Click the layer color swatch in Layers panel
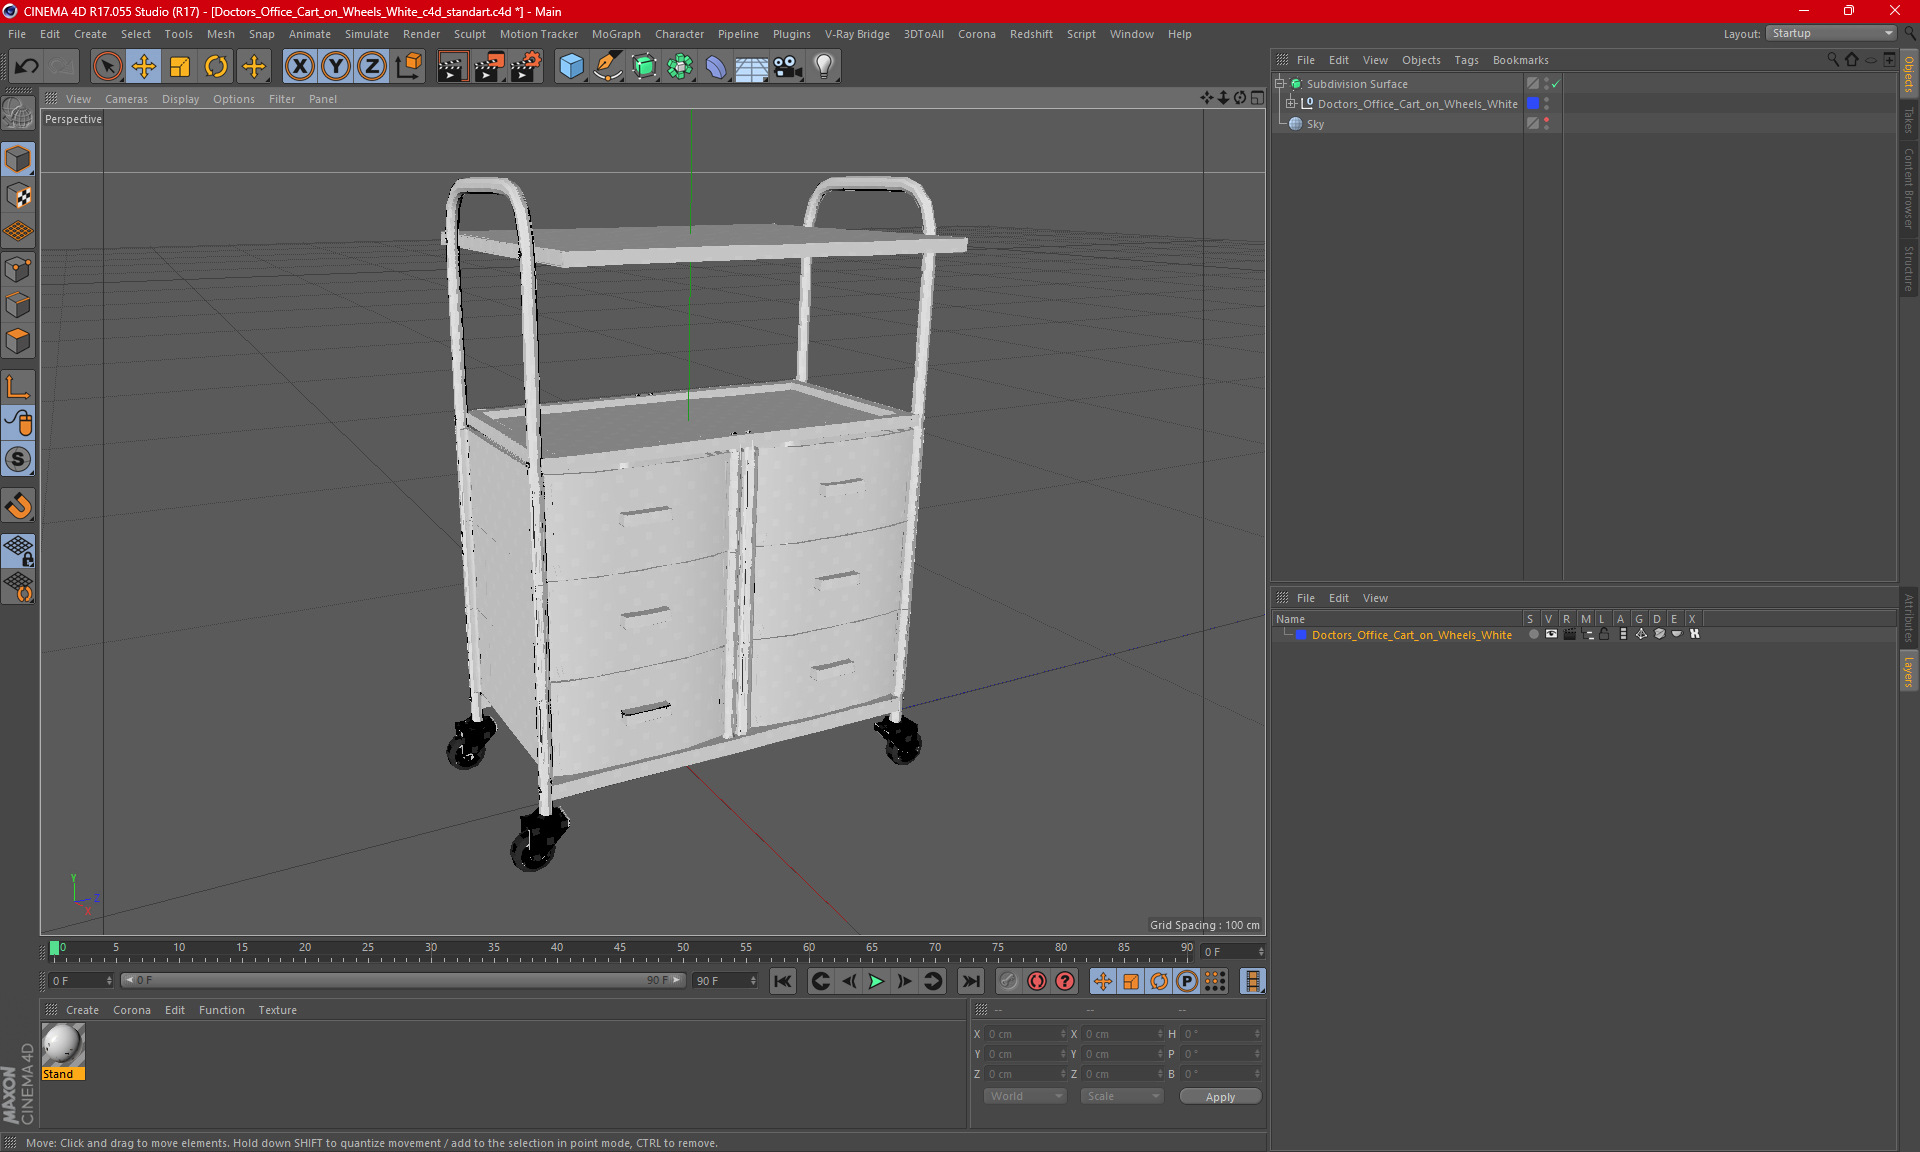The width and height of the screenshot is (1920, 1152). tap(1301, 635)
